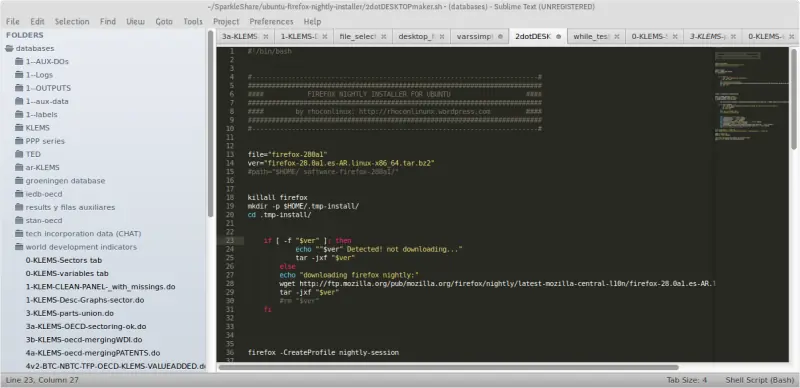Click the groeningen database folder icon
Viewport: 800px width, 388px height.
pos(19,181)
